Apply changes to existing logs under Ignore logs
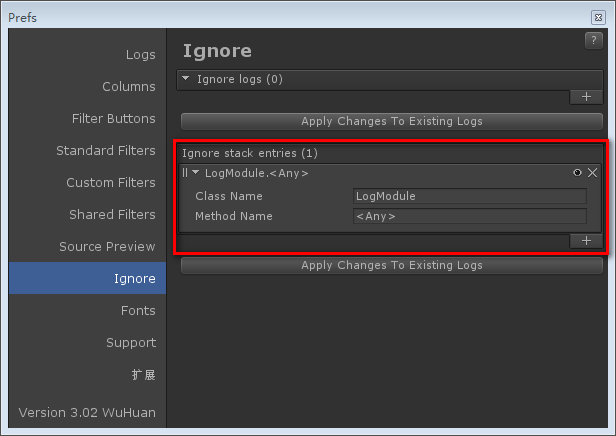Viewport: 616px width, 436px height. pyautogui.click(x=392, y=121)
